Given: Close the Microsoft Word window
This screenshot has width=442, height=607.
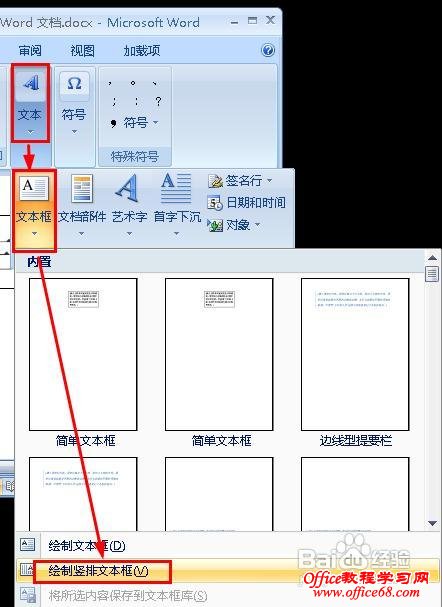Looking at the screenshot, I should tap(271, 20).
